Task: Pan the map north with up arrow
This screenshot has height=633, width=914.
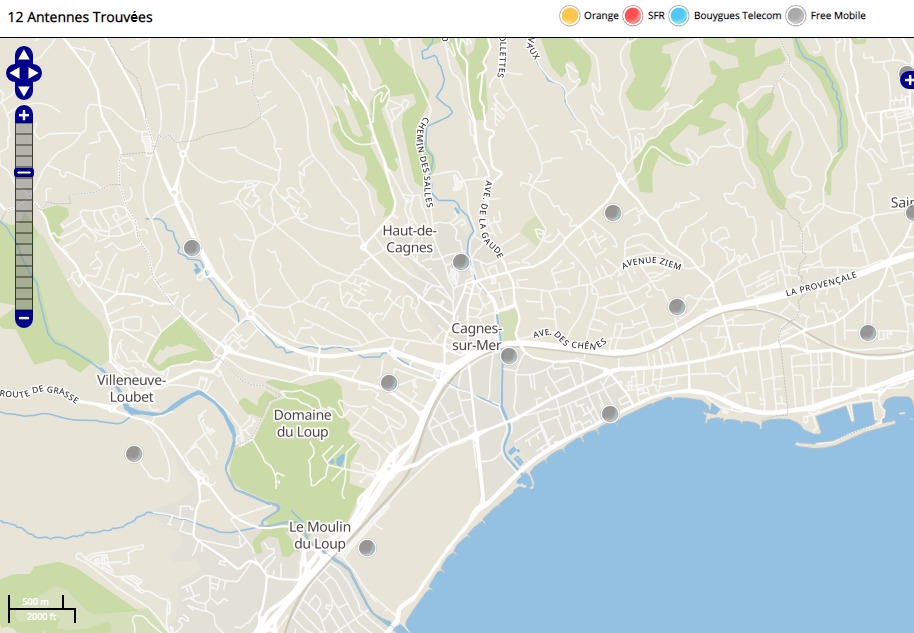Action: point(24,55)
